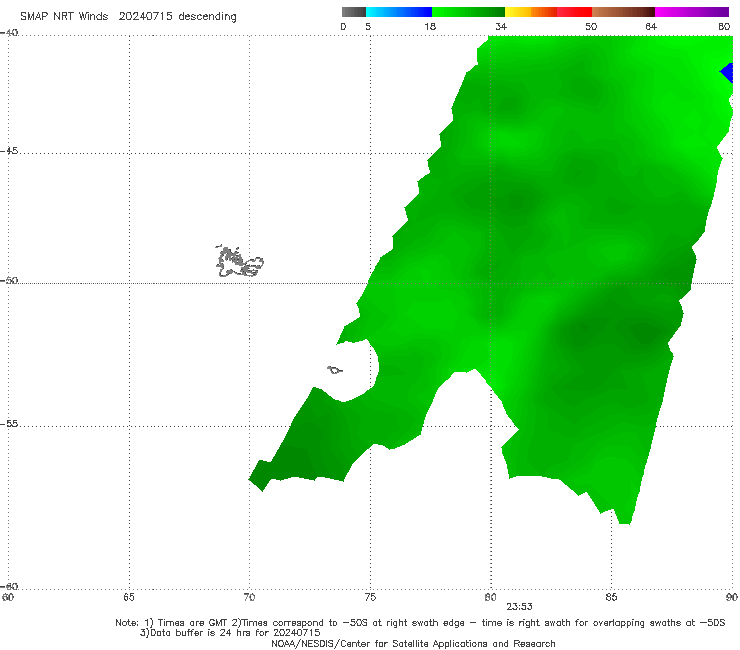Click the longitude label 70 on bottom axis

[249, 597]
